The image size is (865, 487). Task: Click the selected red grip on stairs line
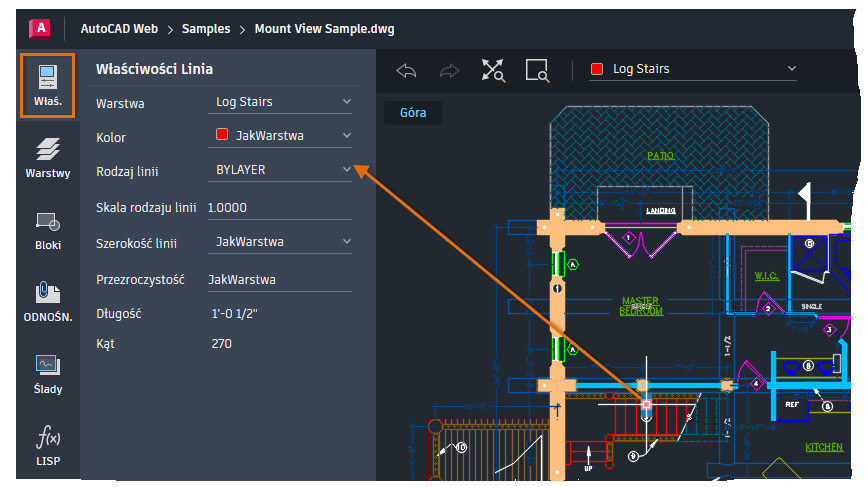point(646,405)
